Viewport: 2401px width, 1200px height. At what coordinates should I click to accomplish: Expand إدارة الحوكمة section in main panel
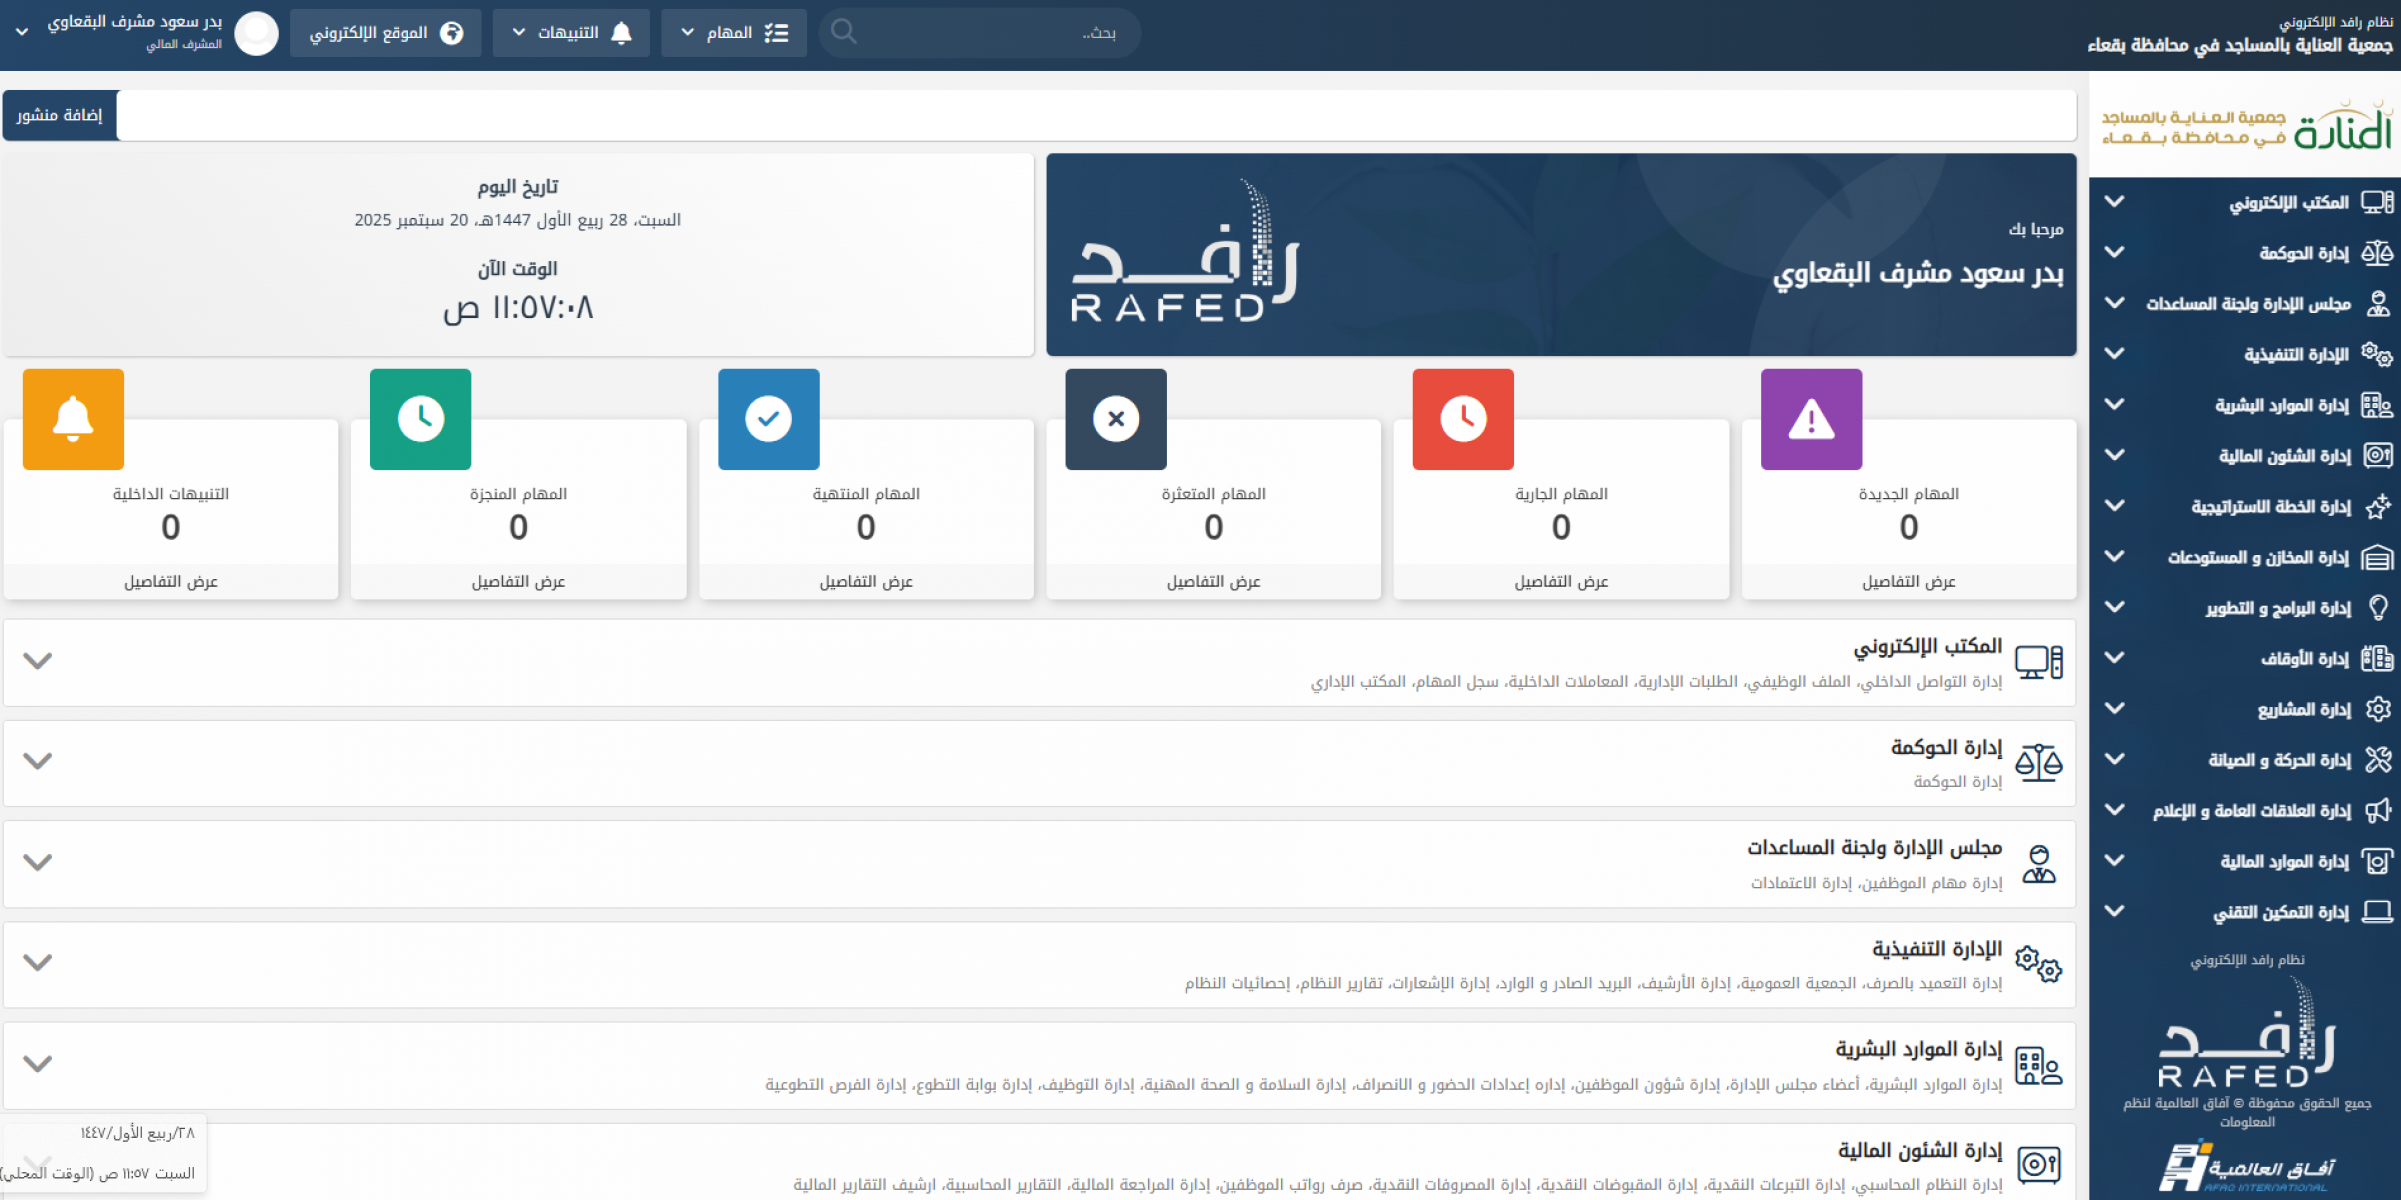coord(38,761)
